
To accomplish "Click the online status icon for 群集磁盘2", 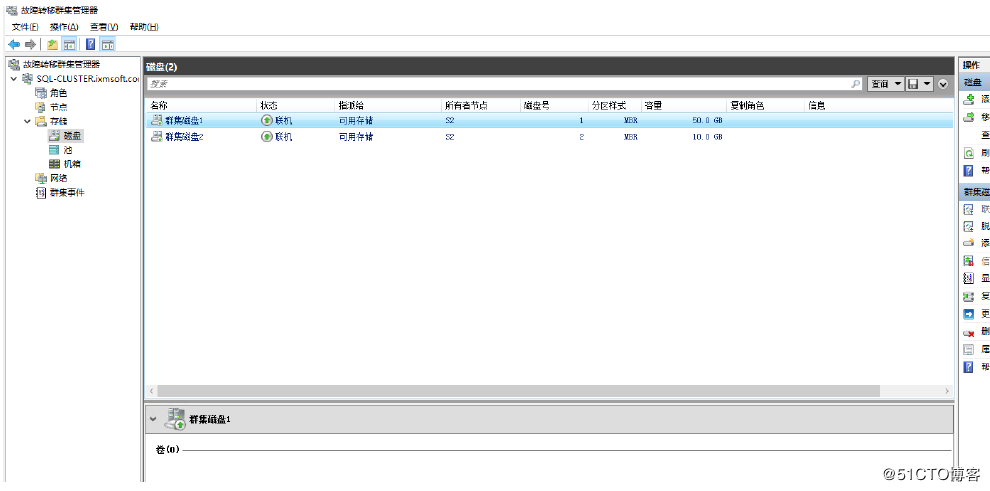I will point(266,136).
